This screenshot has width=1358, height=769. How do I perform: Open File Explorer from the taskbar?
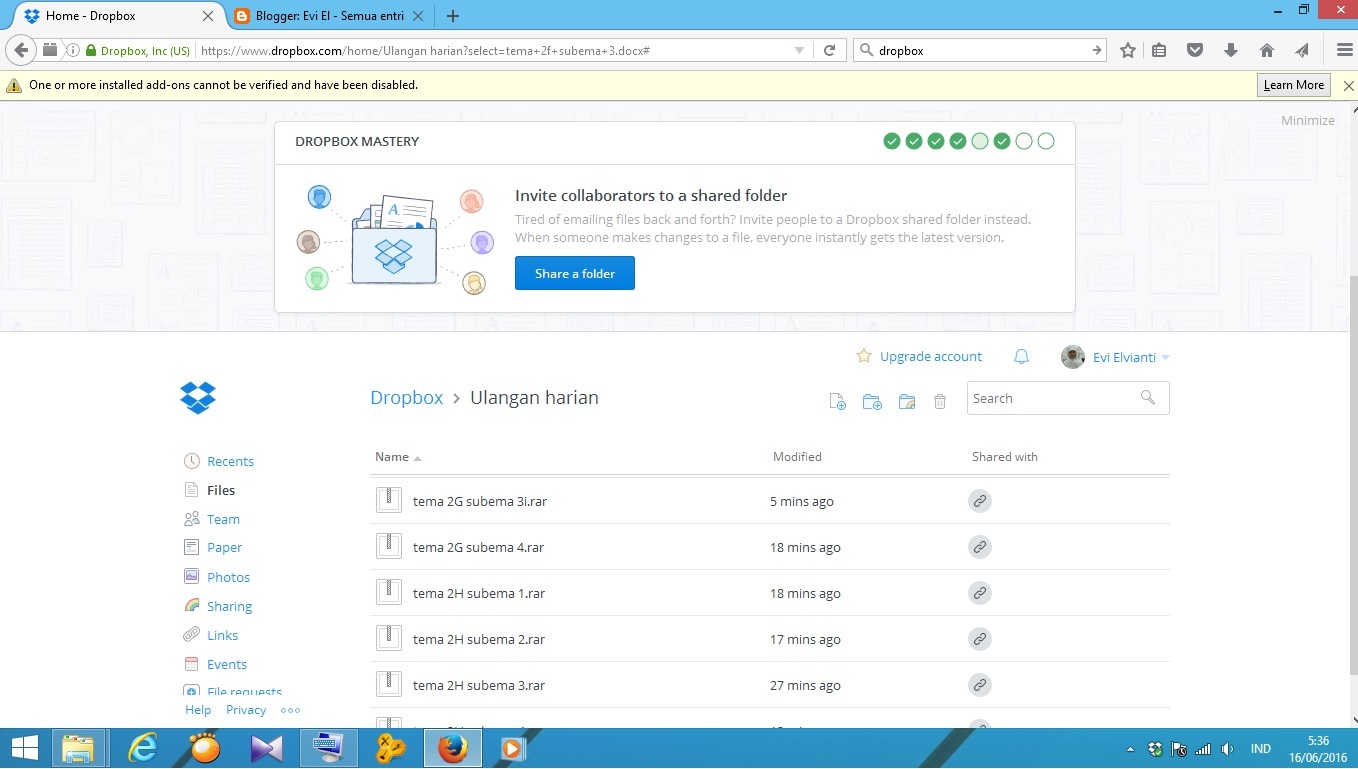79,748
